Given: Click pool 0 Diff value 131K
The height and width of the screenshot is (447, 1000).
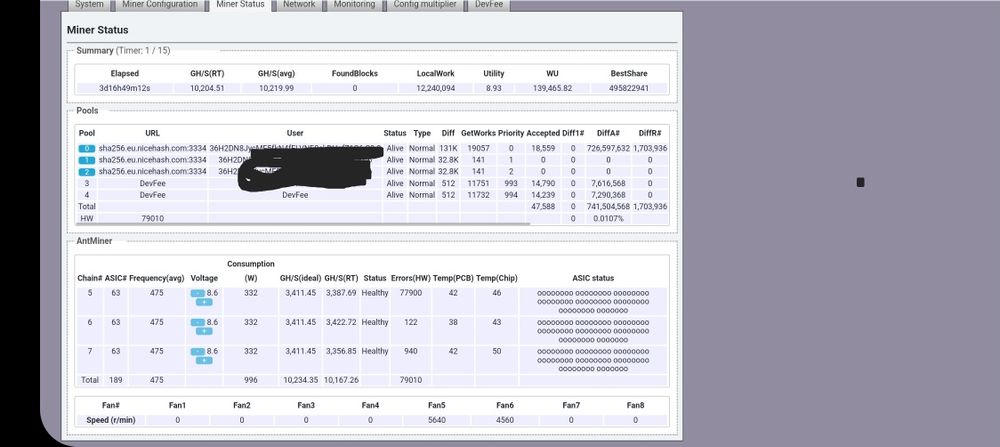Looking at the screenshot, I should [448, 148].
